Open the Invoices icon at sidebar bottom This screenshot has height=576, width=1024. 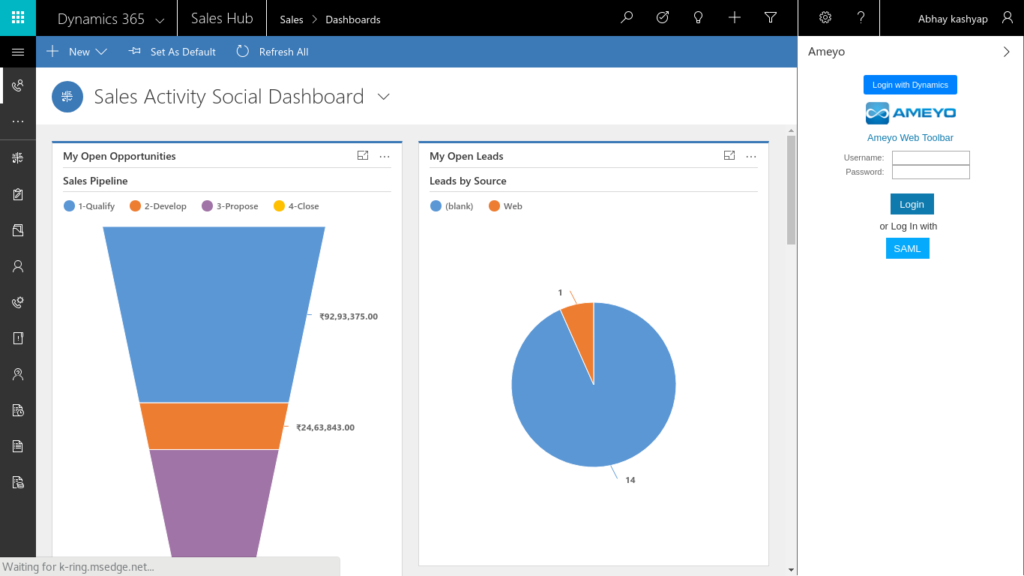coord(18,482)
